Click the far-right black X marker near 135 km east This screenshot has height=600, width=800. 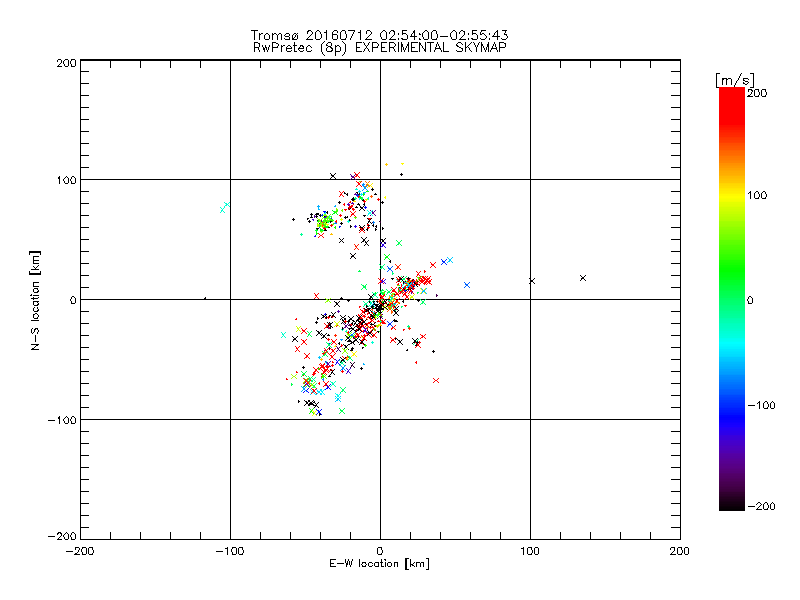coord(583,278)
